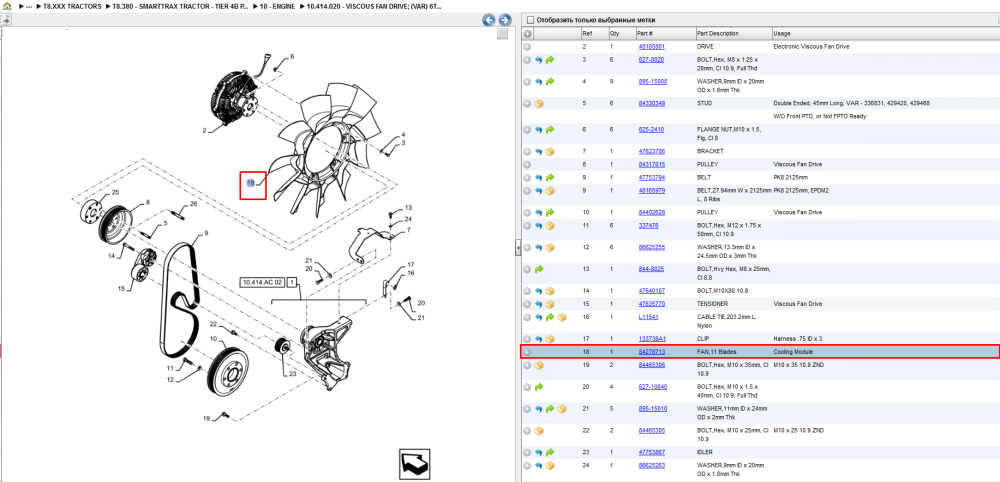Click the large arrow icon below the diagram

(417, 464)
